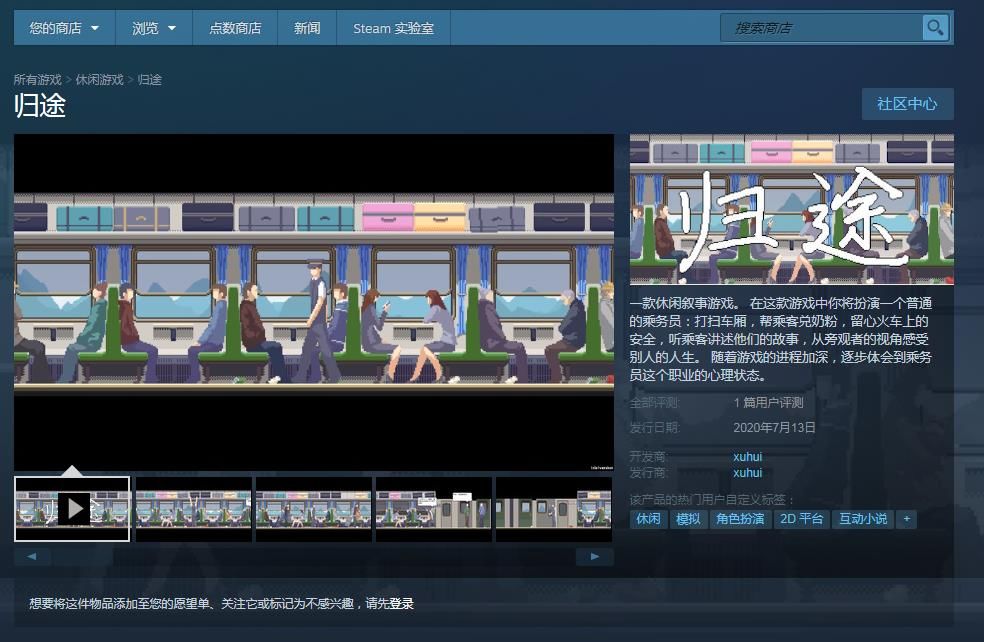Open the 社区中心 button
Screen dimensions: 984x642
907,104
